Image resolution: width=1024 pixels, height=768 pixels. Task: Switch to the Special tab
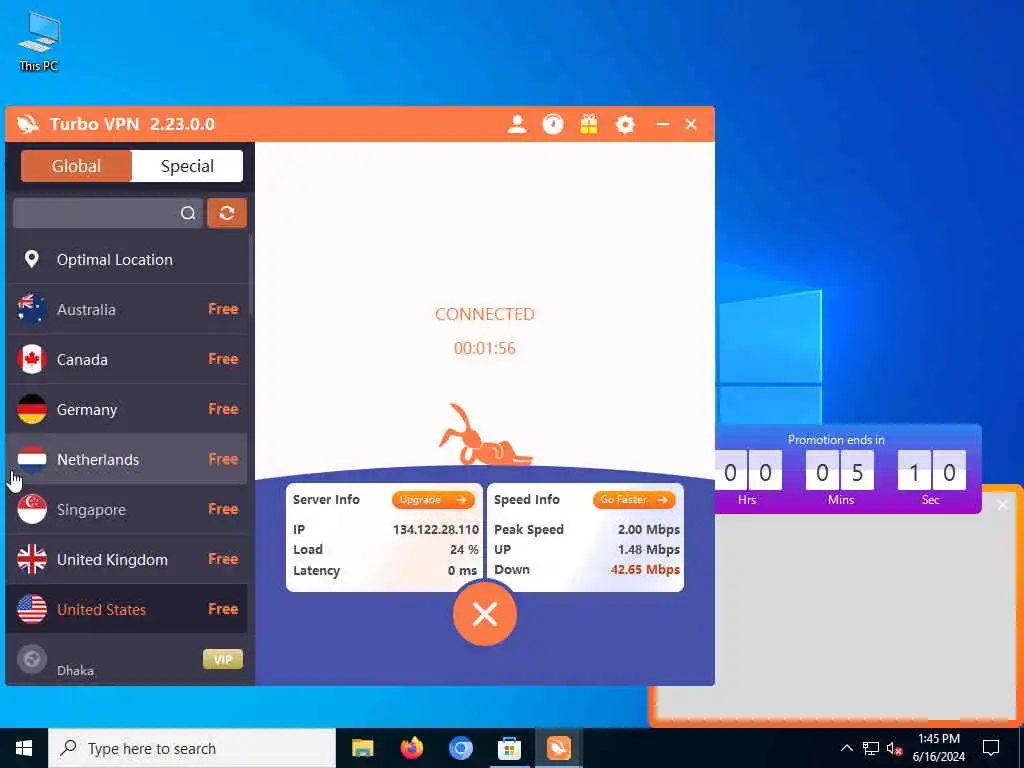pyautogui.click(x=187, y=166)
